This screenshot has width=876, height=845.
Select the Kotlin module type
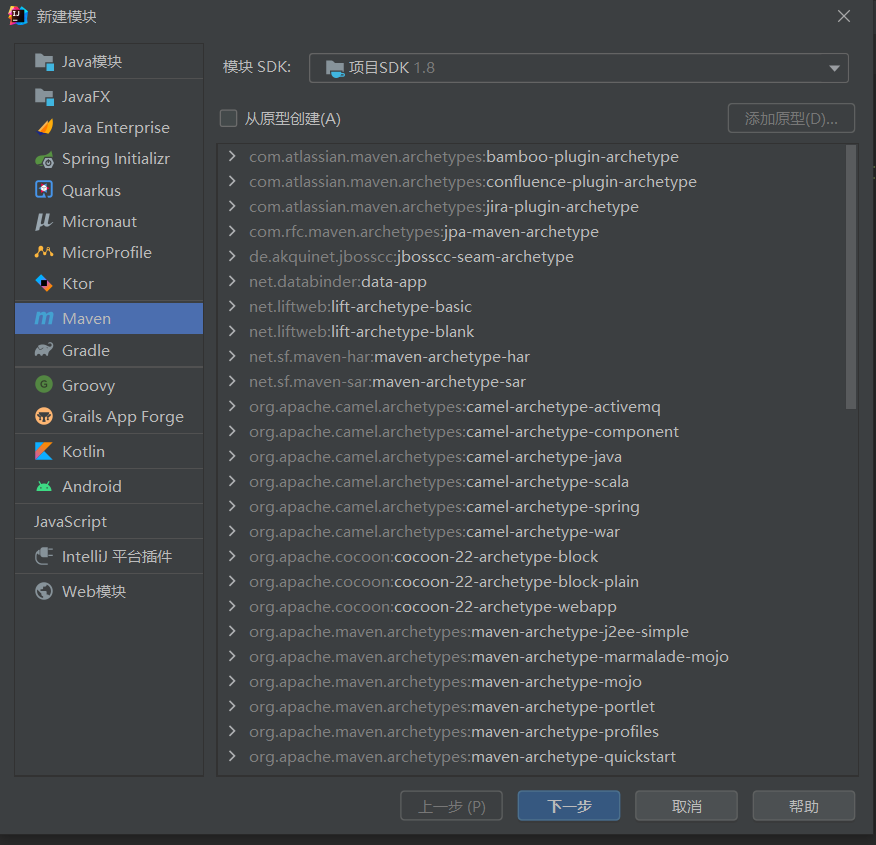(x=109, y=451)
